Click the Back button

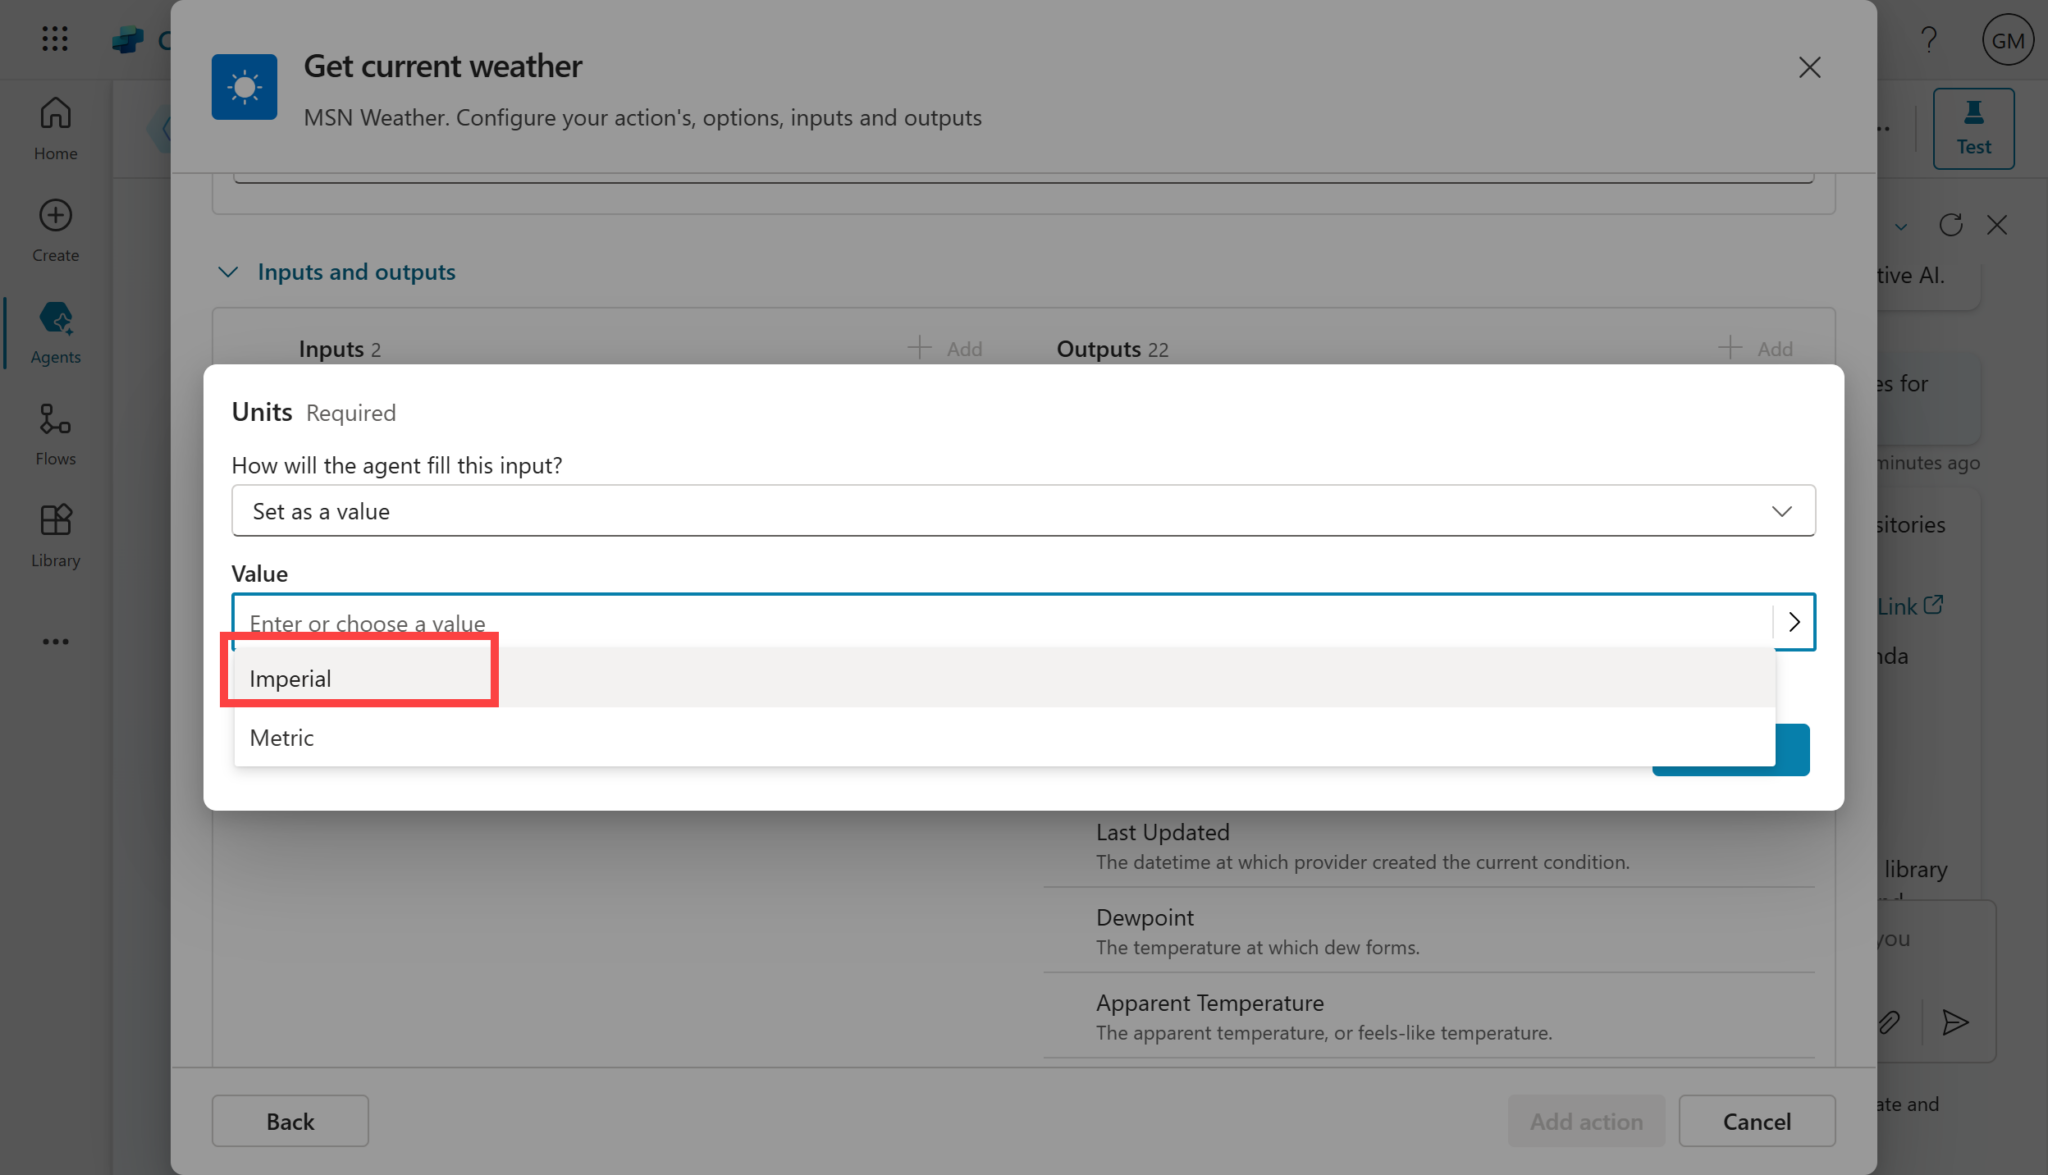290,1121
